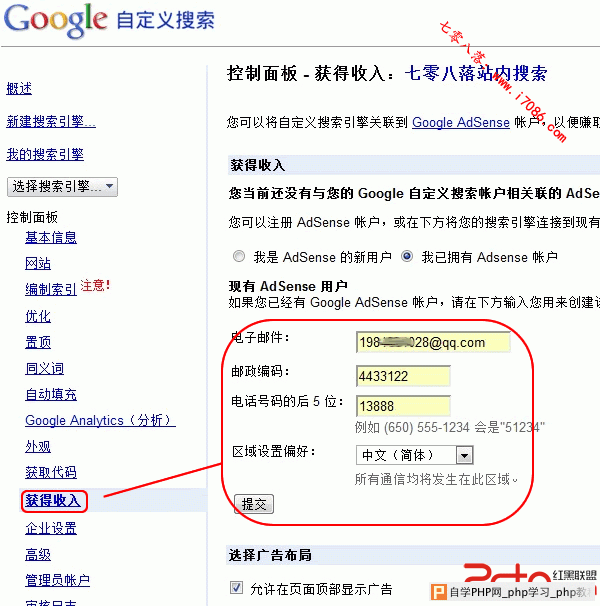The width and height of the screenshot is (600, 606).
Task: Click the Google logo
Action: click(x=56, y=21)
